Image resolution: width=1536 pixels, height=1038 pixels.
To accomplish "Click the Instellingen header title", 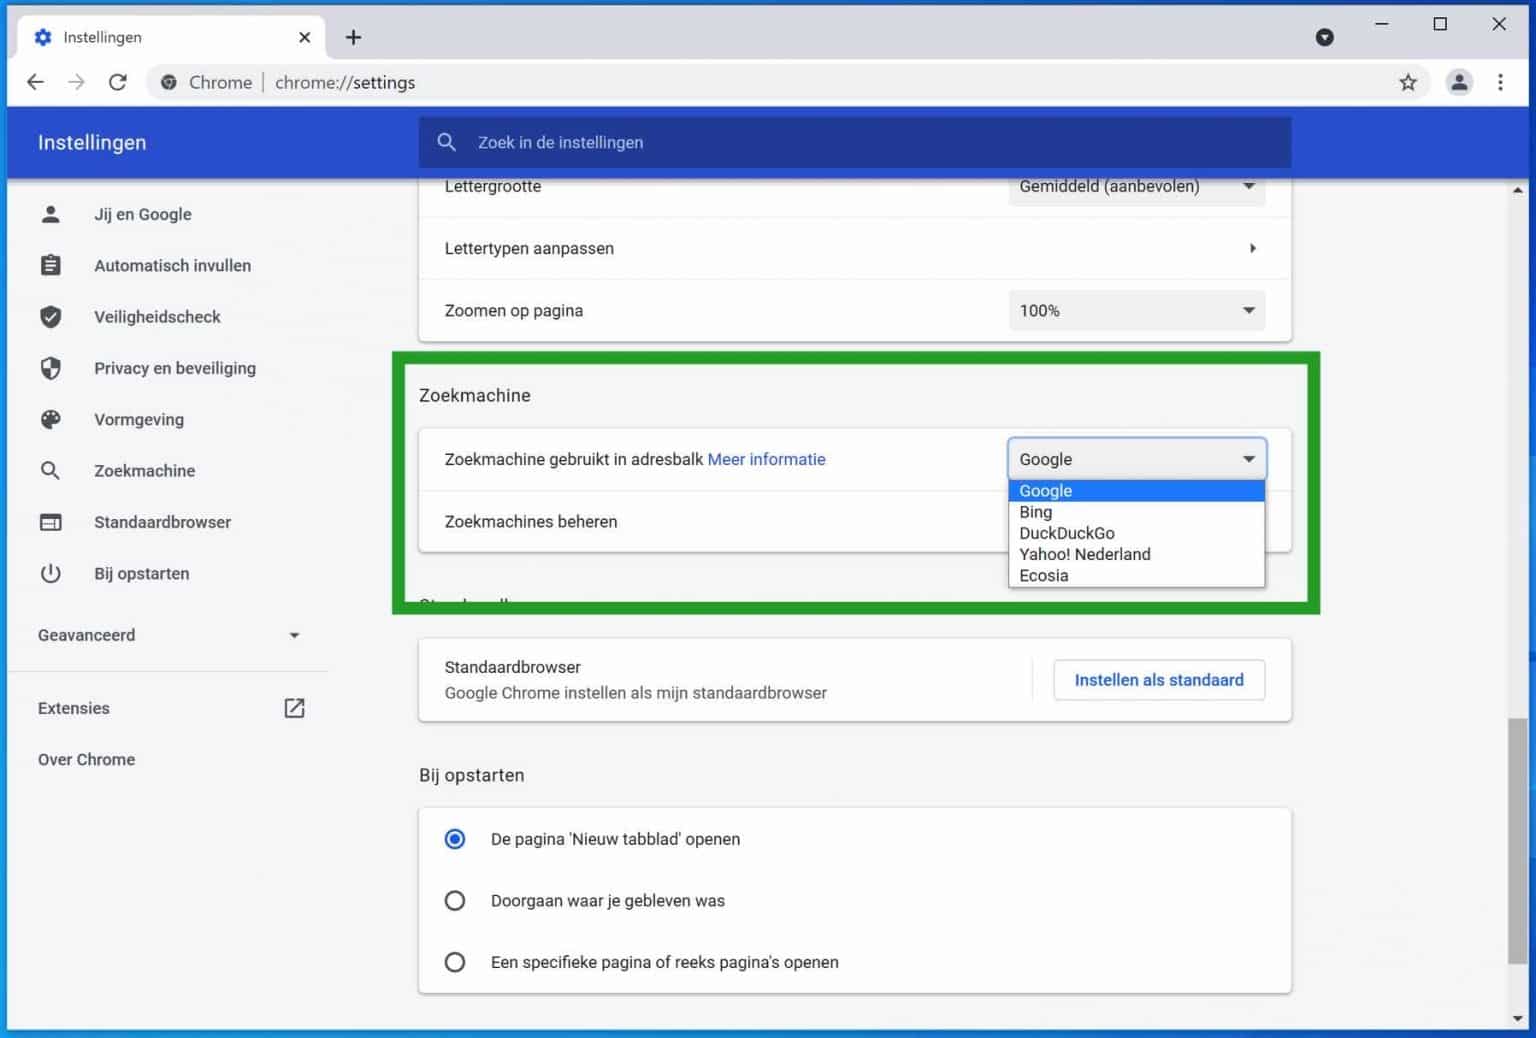I will pyautogui.click(x=92, y=142).
